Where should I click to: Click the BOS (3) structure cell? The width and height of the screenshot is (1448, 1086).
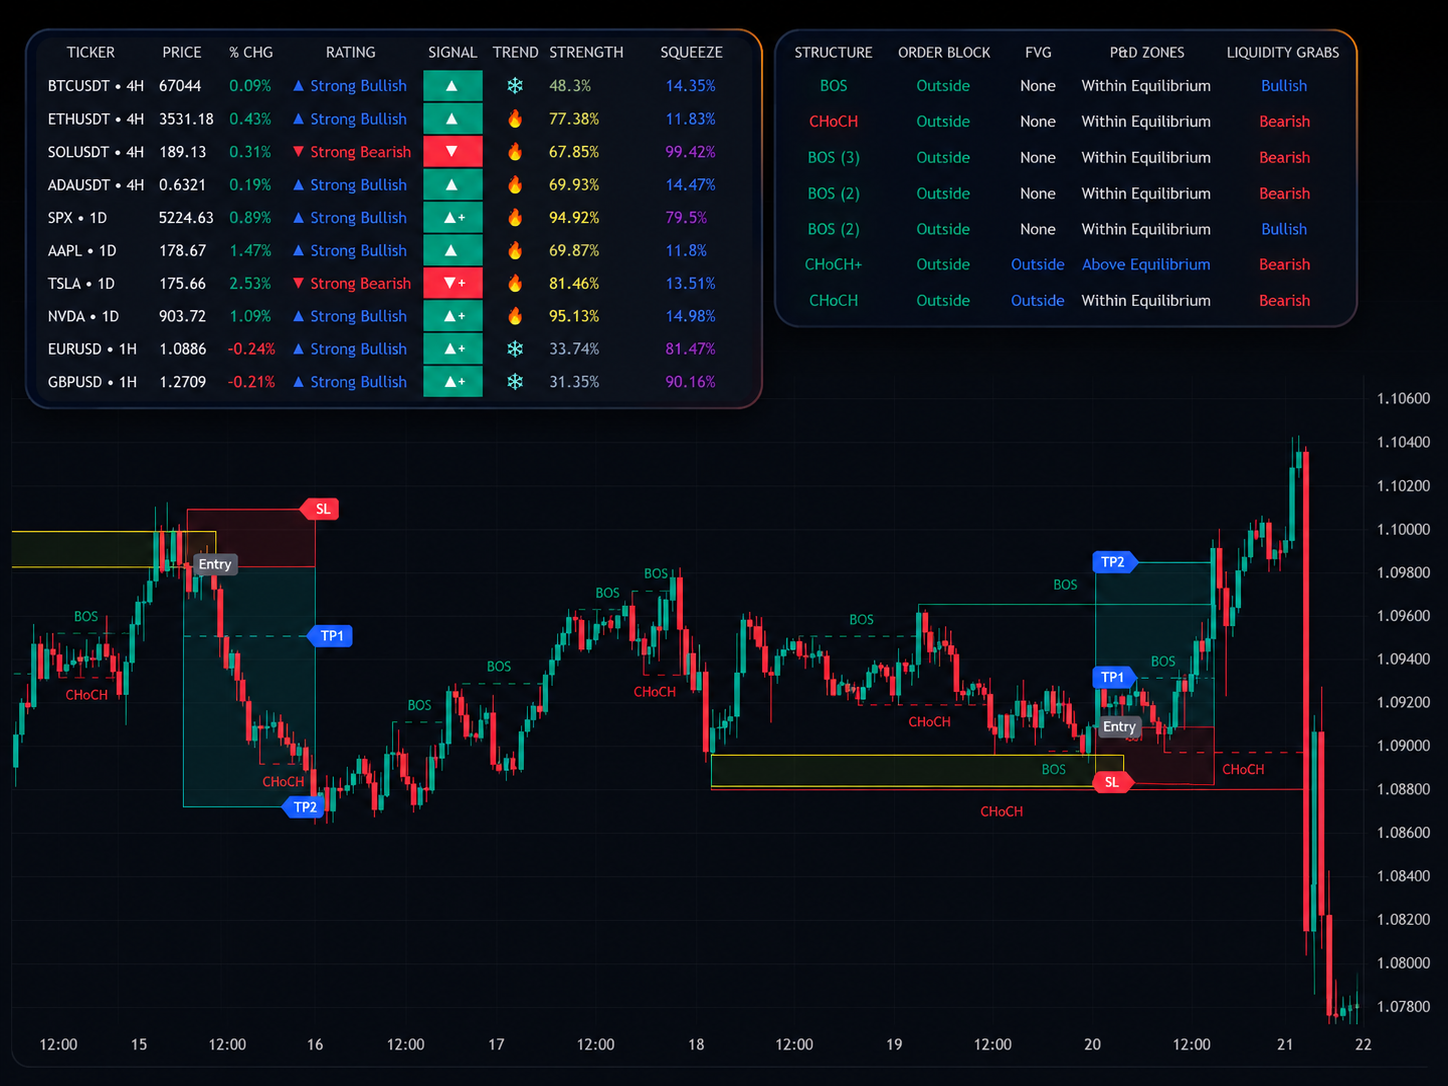click(834, 157)
